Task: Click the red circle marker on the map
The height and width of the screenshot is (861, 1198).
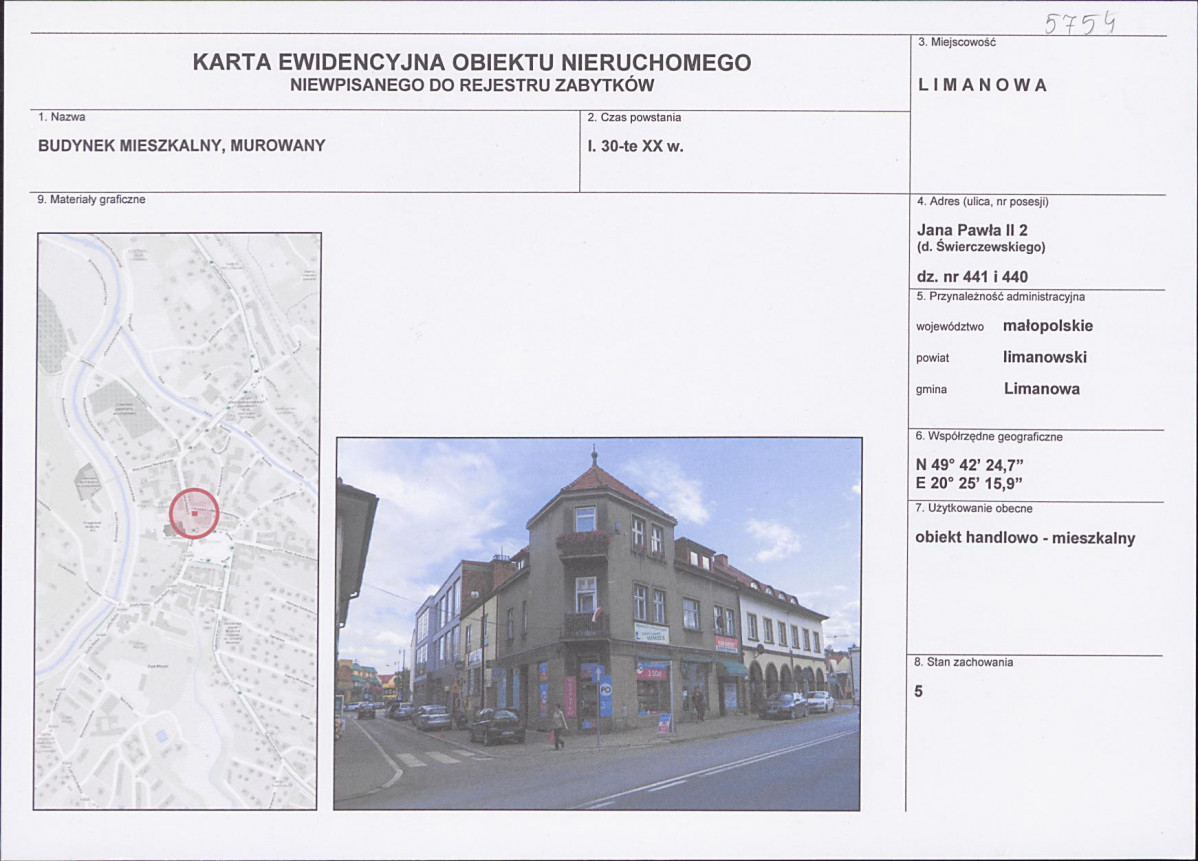Action: coord(194,513)
